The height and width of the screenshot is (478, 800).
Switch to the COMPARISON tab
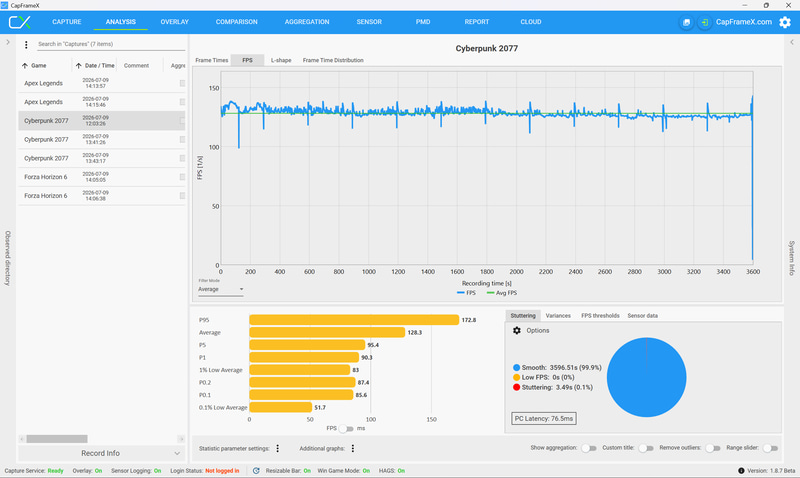pyautogui.click(x=236, y=22)
